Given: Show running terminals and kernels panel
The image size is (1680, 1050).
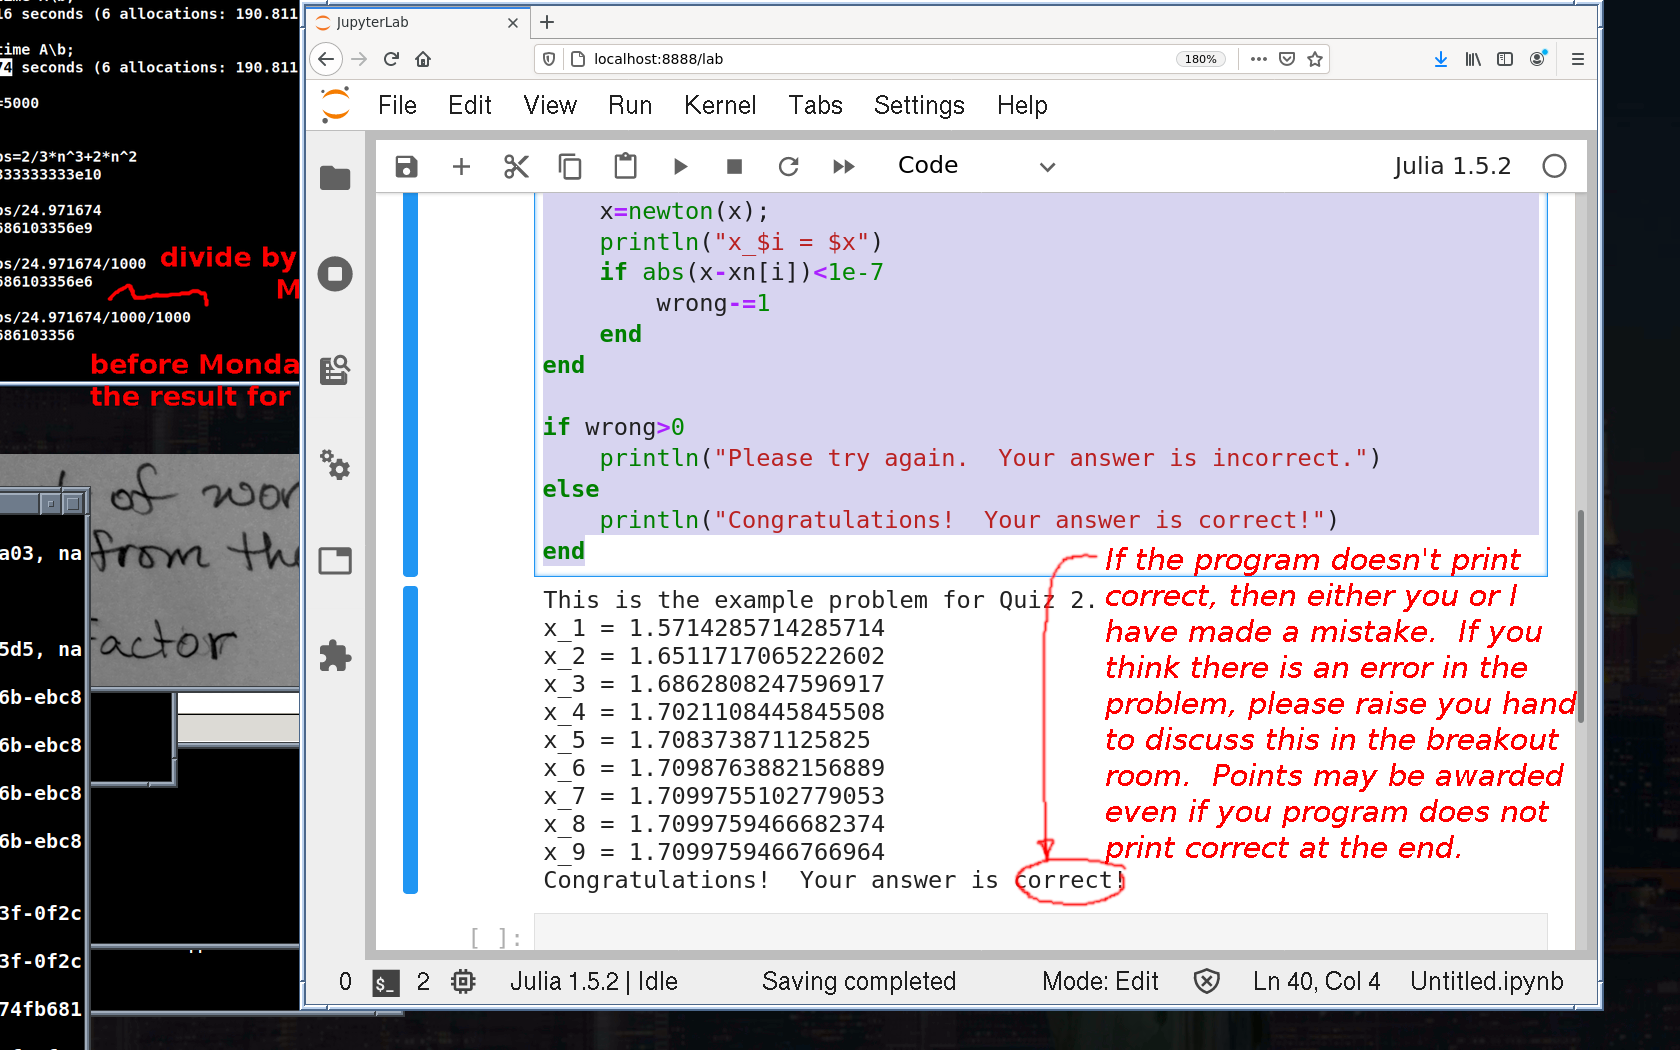Looking at the screenshot, I should [335, 274].
